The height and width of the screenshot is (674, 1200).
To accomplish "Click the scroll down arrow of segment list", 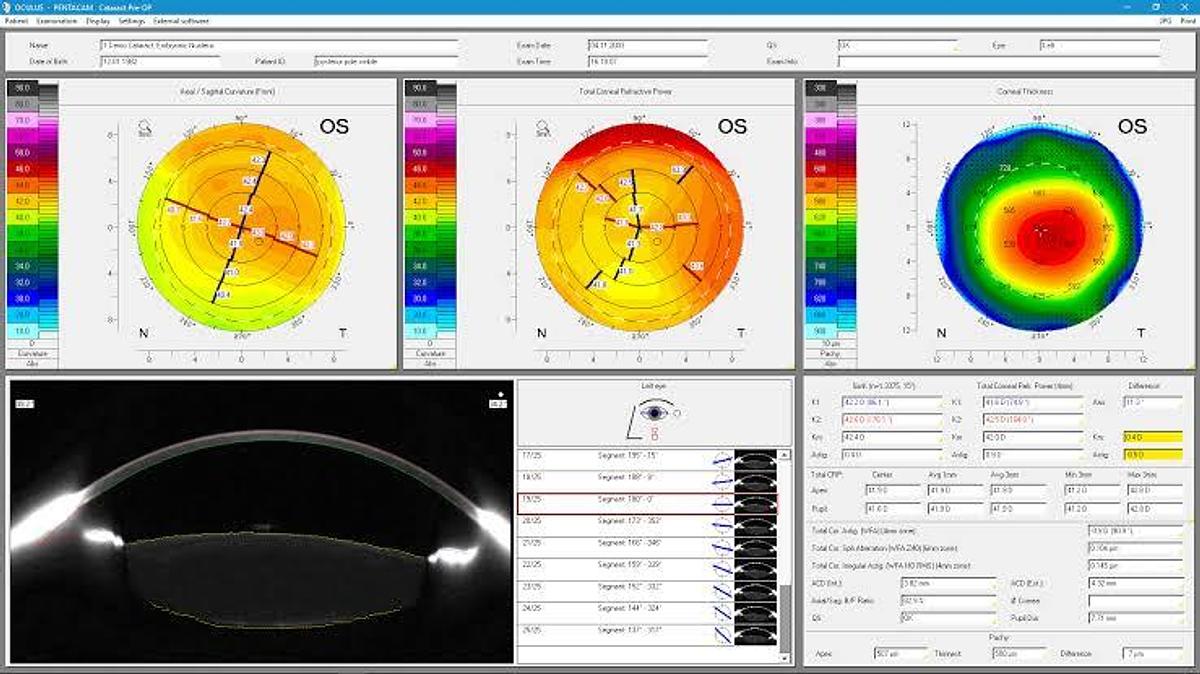I will (783, 656).
